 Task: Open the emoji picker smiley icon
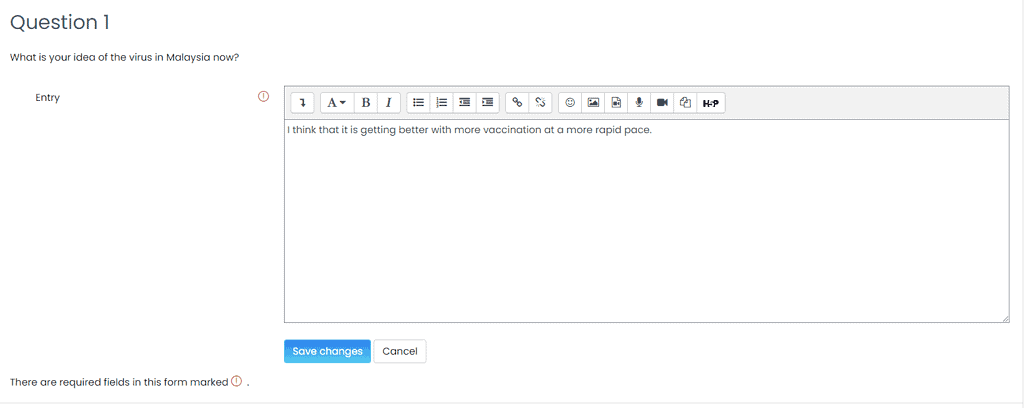(570, 102)
